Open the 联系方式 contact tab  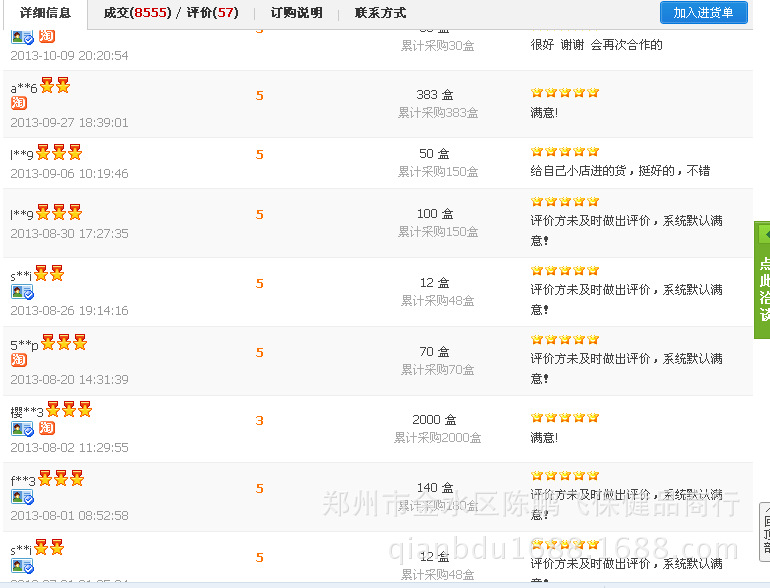pos(380,13)
